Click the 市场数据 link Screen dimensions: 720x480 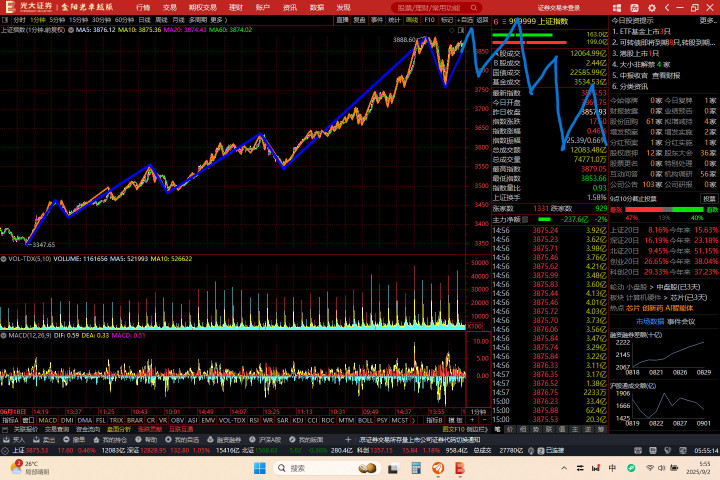[x=649, y=322]
